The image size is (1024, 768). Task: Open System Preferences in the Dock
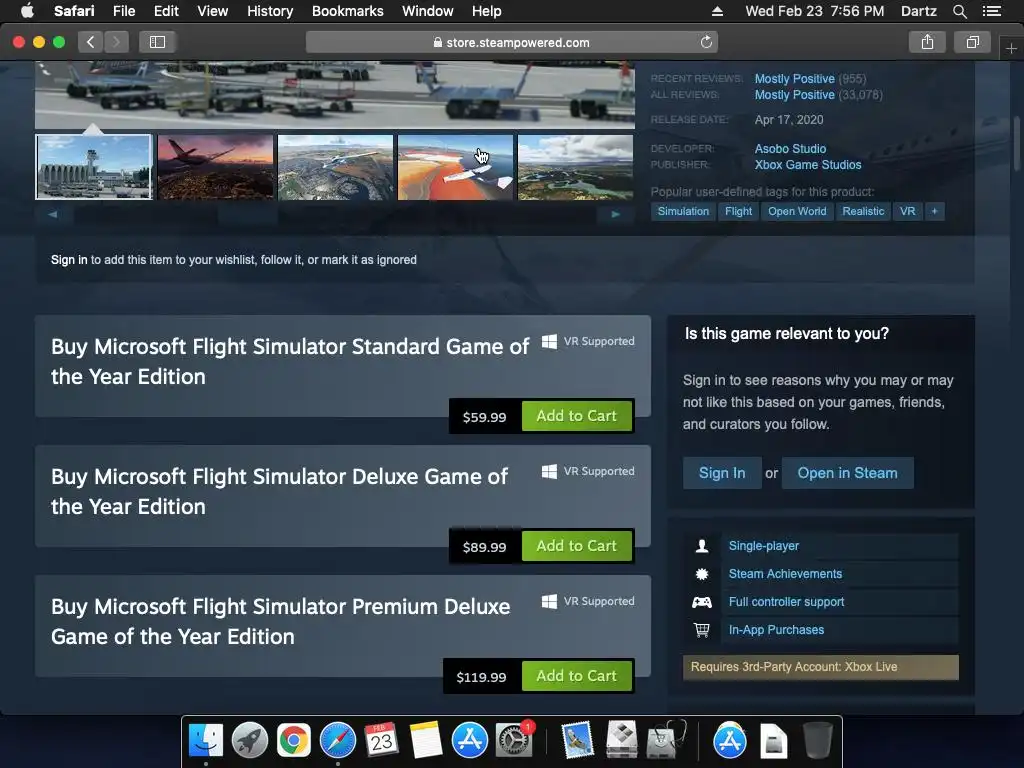[x=514, y=741]
